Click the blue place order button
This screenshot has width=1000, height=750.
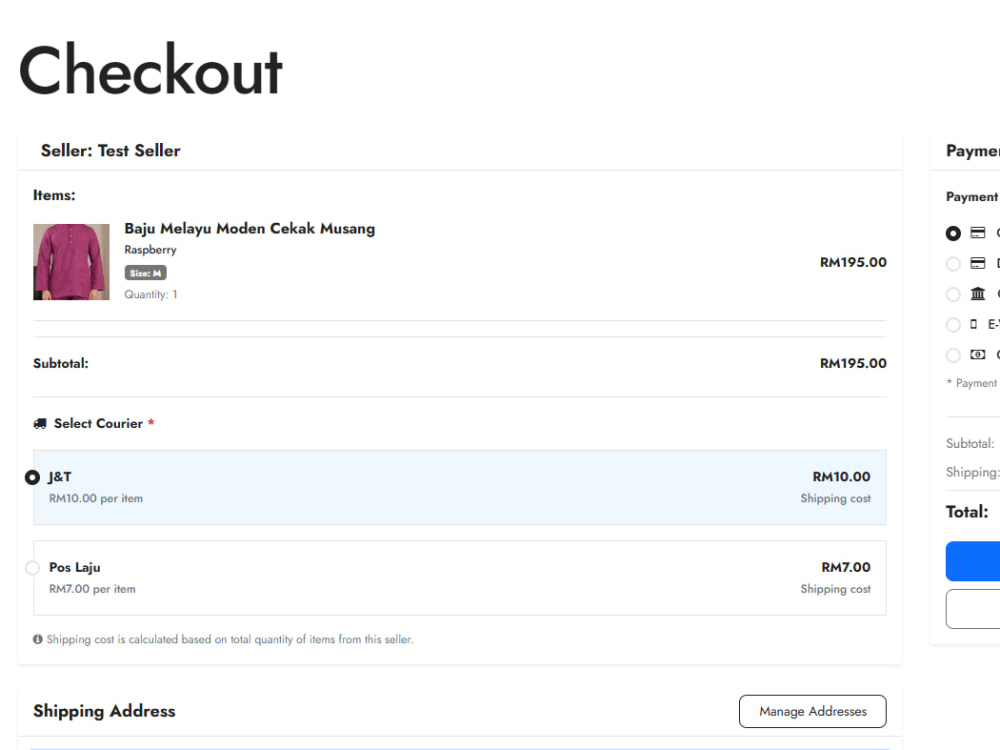coord(973,561)
